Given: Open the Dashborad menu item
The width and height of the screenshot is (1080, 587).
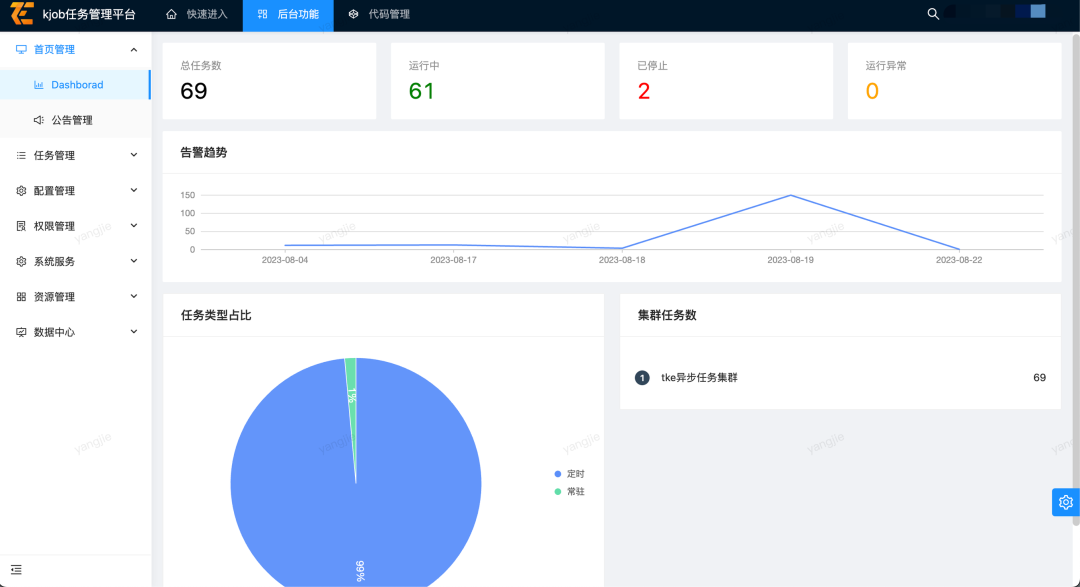Looking at the screenshot, I should (75, 85).
